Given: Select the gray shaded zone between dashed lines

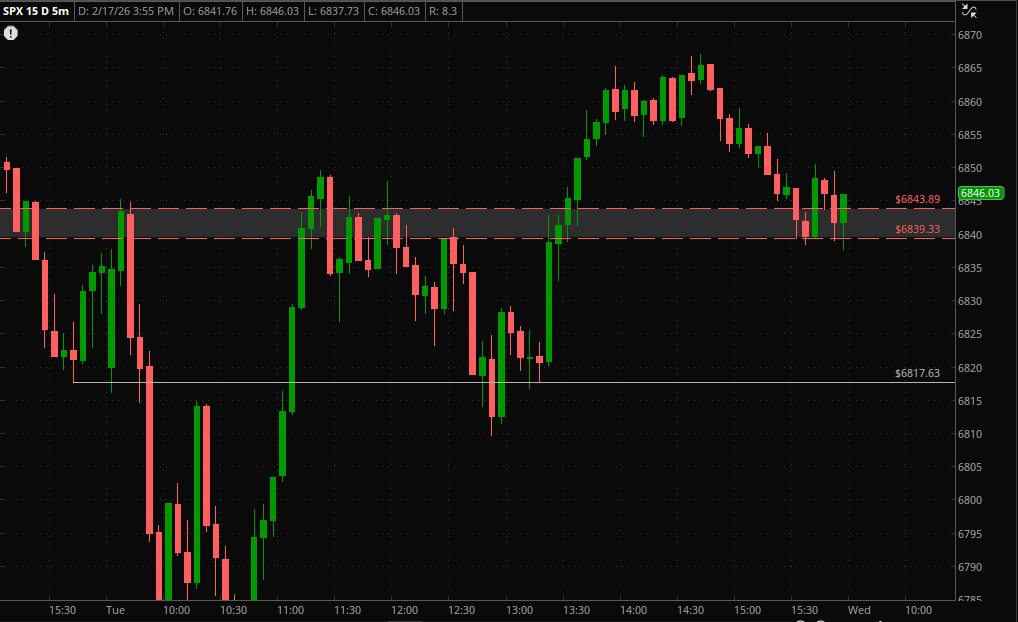Looking at the screenshot, I should [477, 223].
